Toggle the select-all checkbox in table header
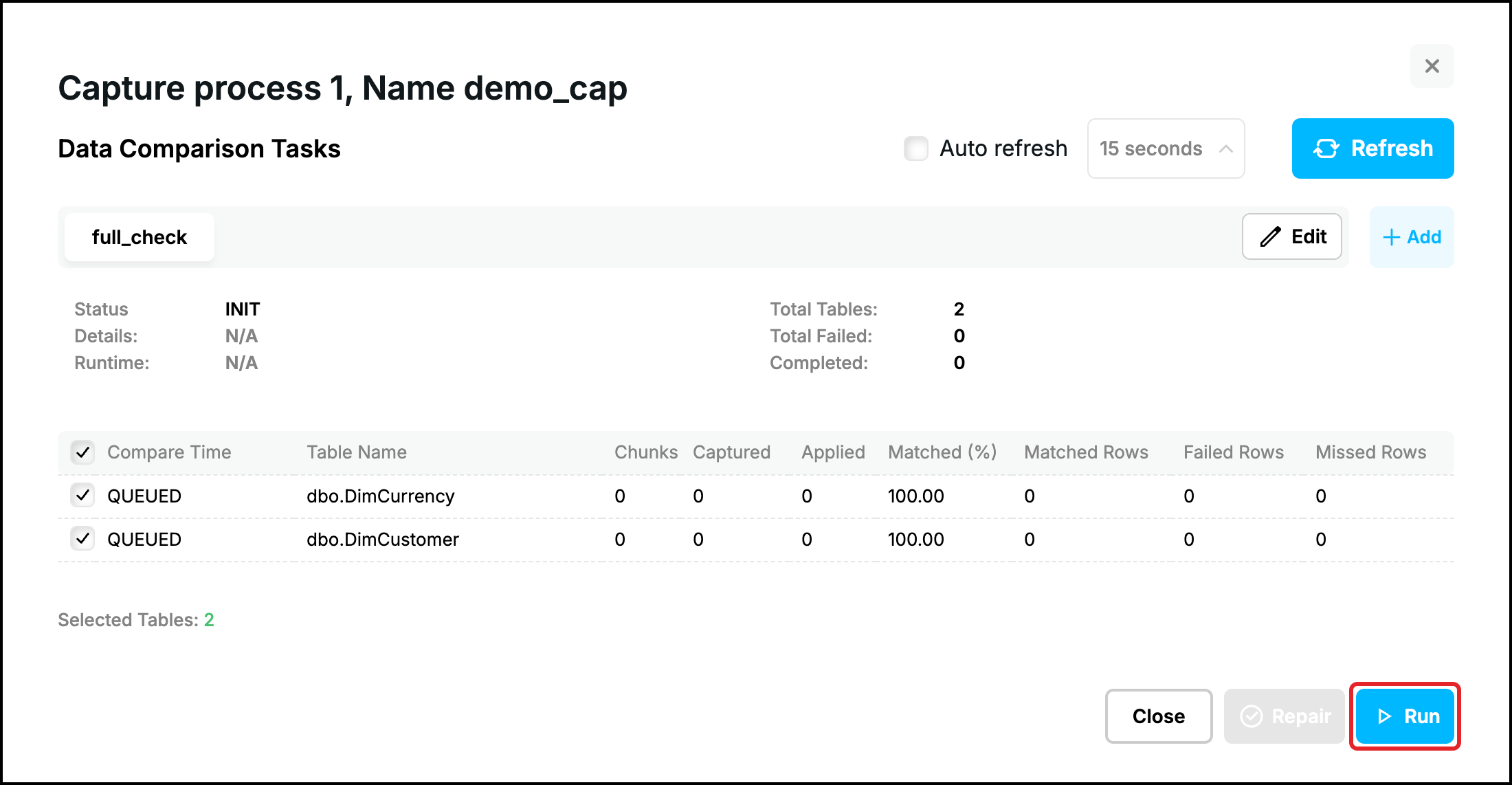Screen dimensions: 1512x785 coord(82,452)
